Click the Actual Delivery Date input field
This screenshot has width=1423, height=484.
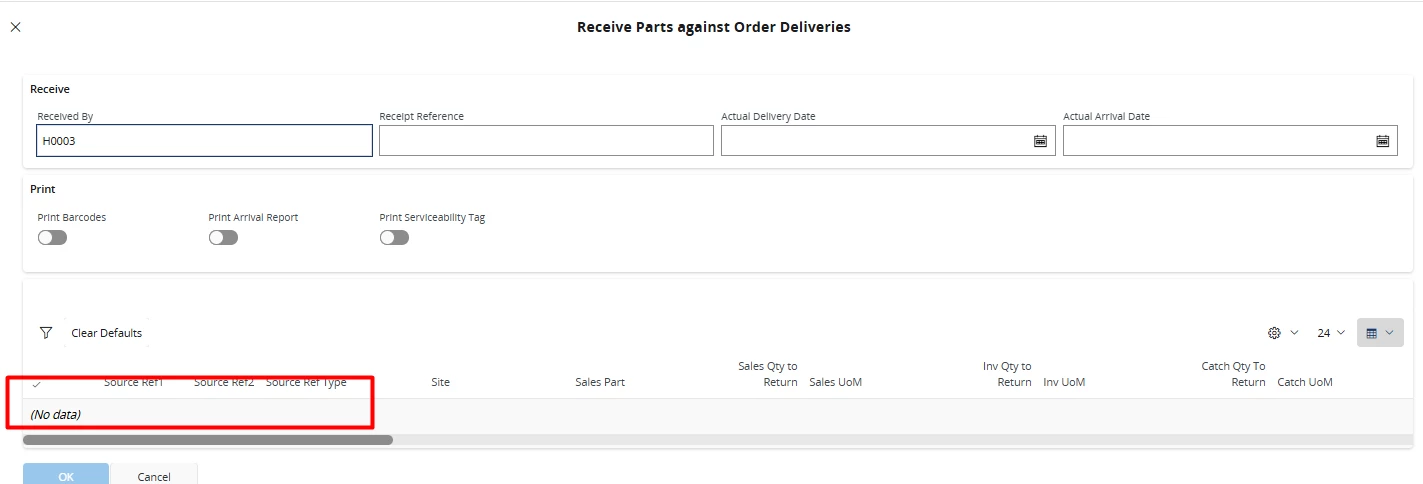[875, 141]
